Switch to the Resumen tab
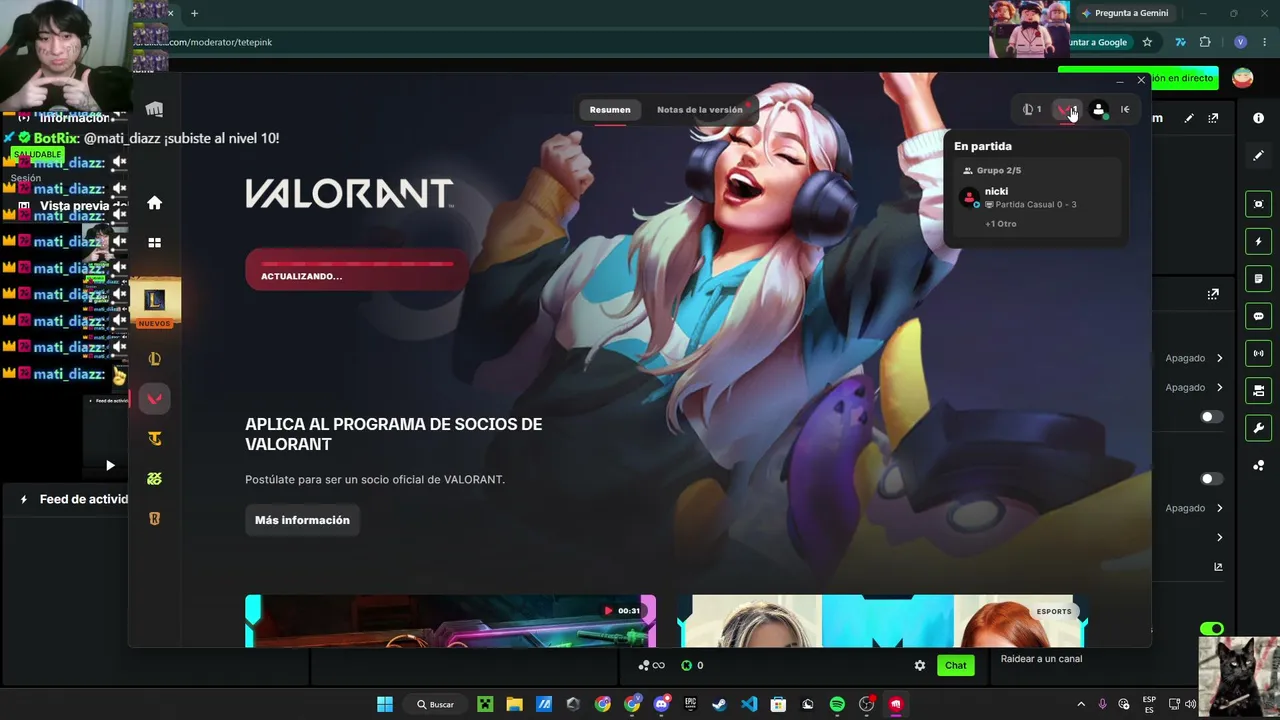Viewport: 1280px width, 720px height. click(x=610, y=110)
